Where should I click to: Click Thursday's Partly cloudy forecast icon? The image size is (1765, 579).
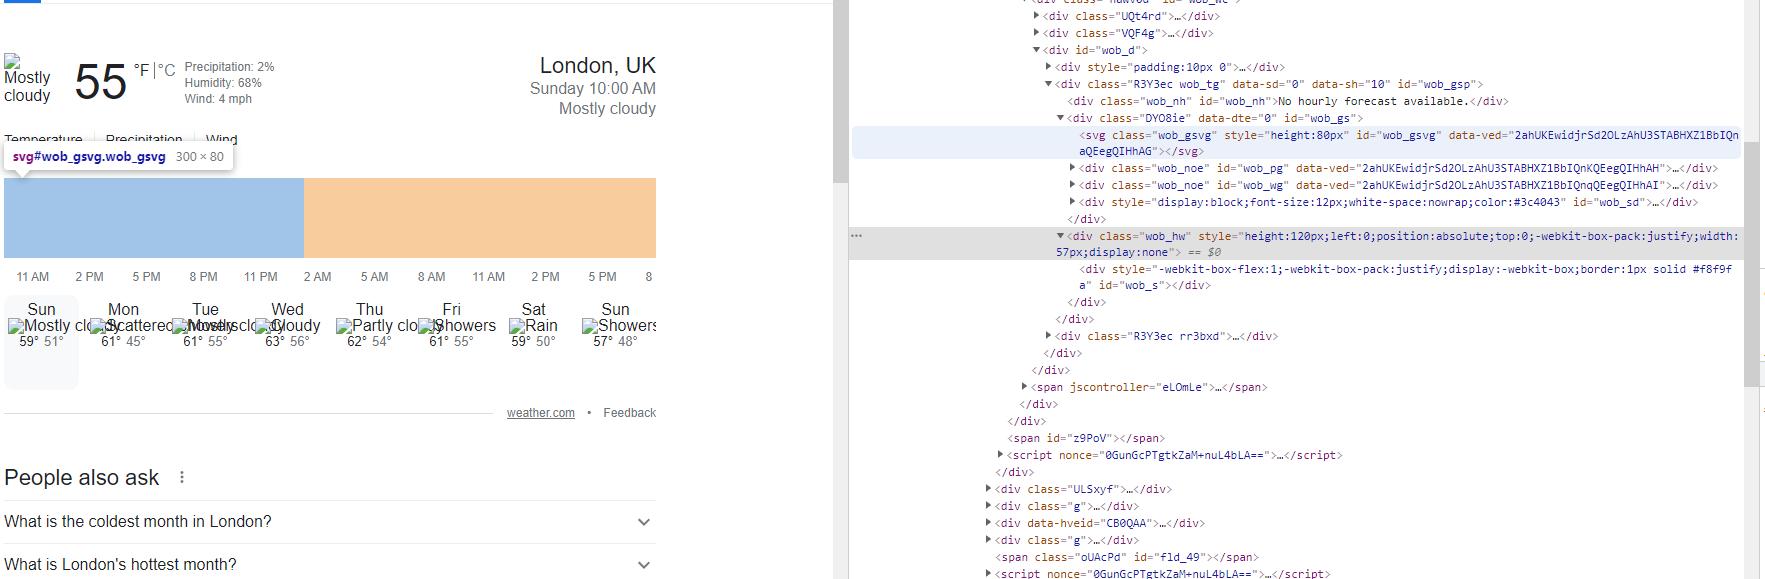tap(369, 326)
